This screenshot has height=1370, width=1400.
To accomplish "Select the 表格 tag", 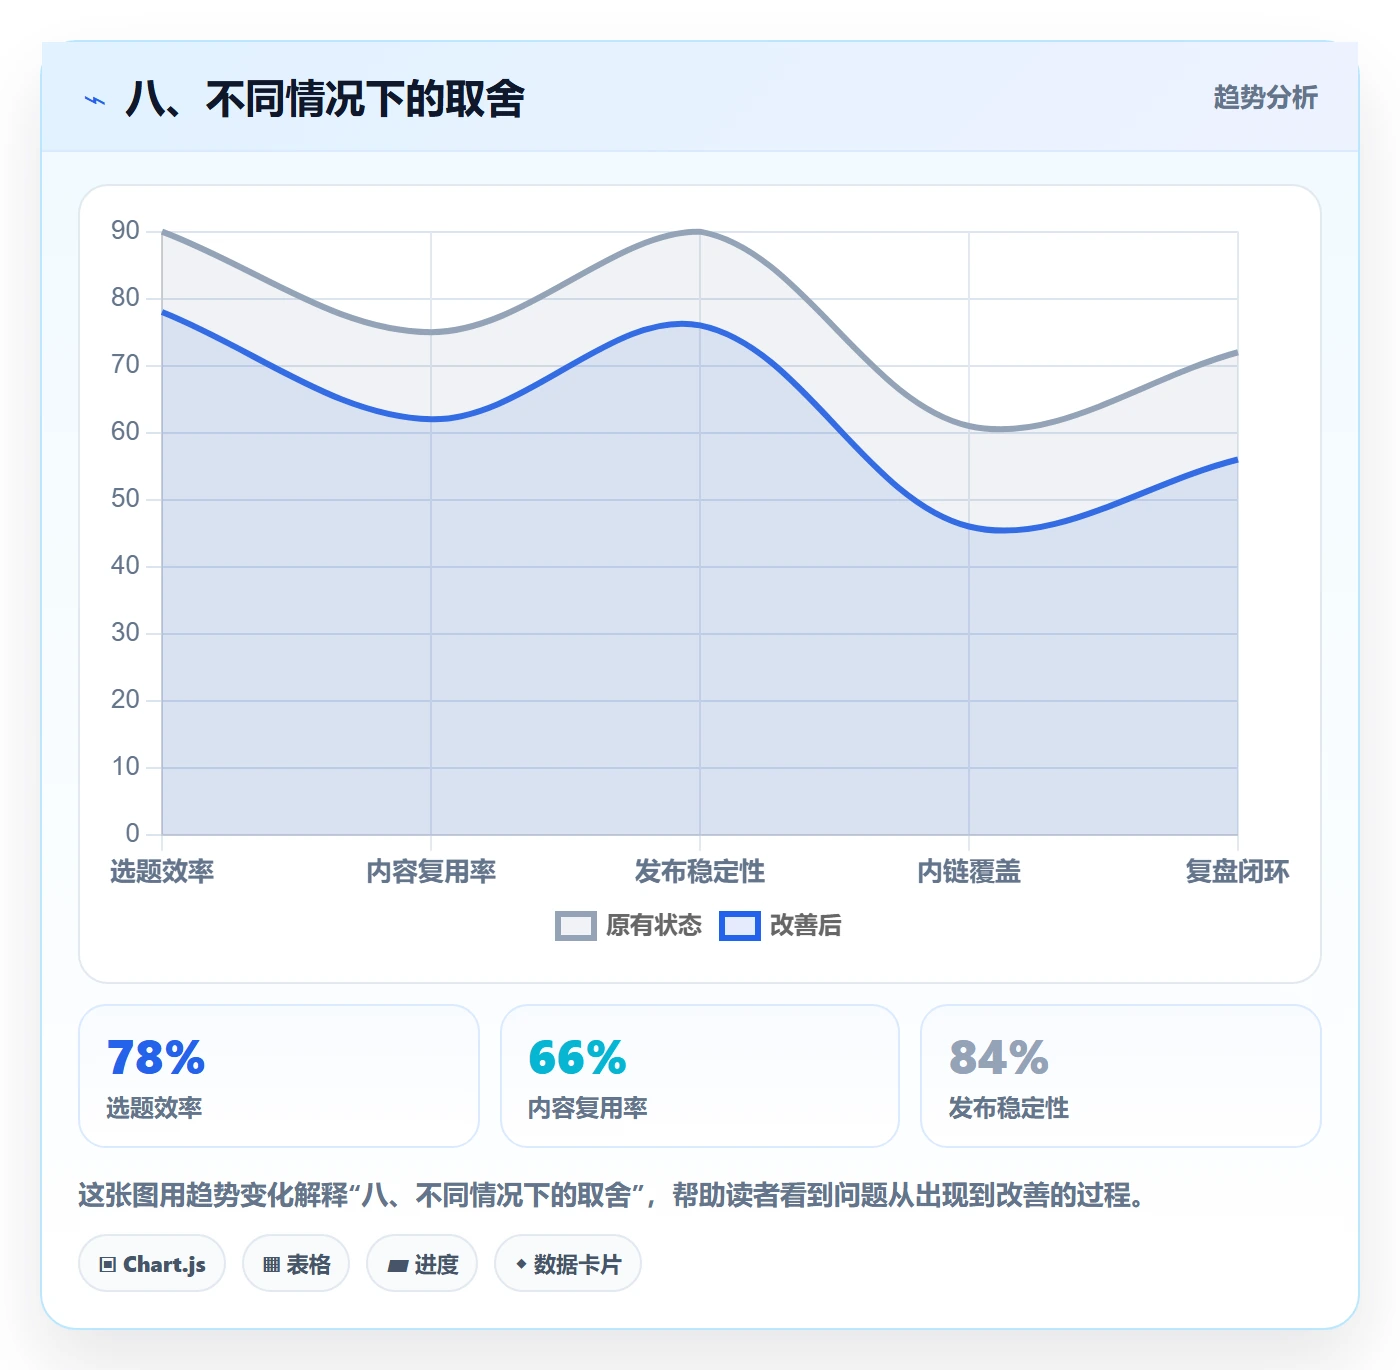I will point(296,1264).
